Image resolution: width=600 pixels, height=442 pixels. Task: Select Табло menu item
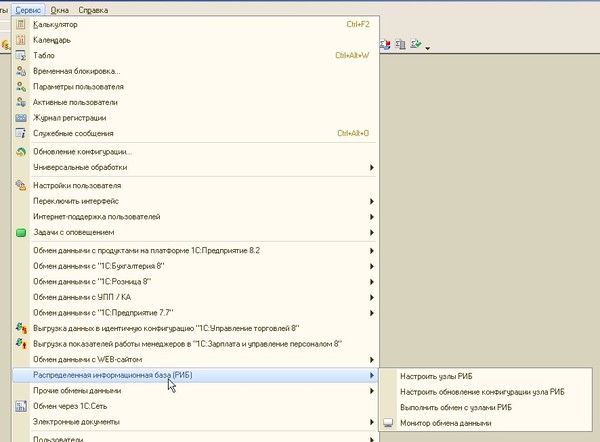point(195,55)
